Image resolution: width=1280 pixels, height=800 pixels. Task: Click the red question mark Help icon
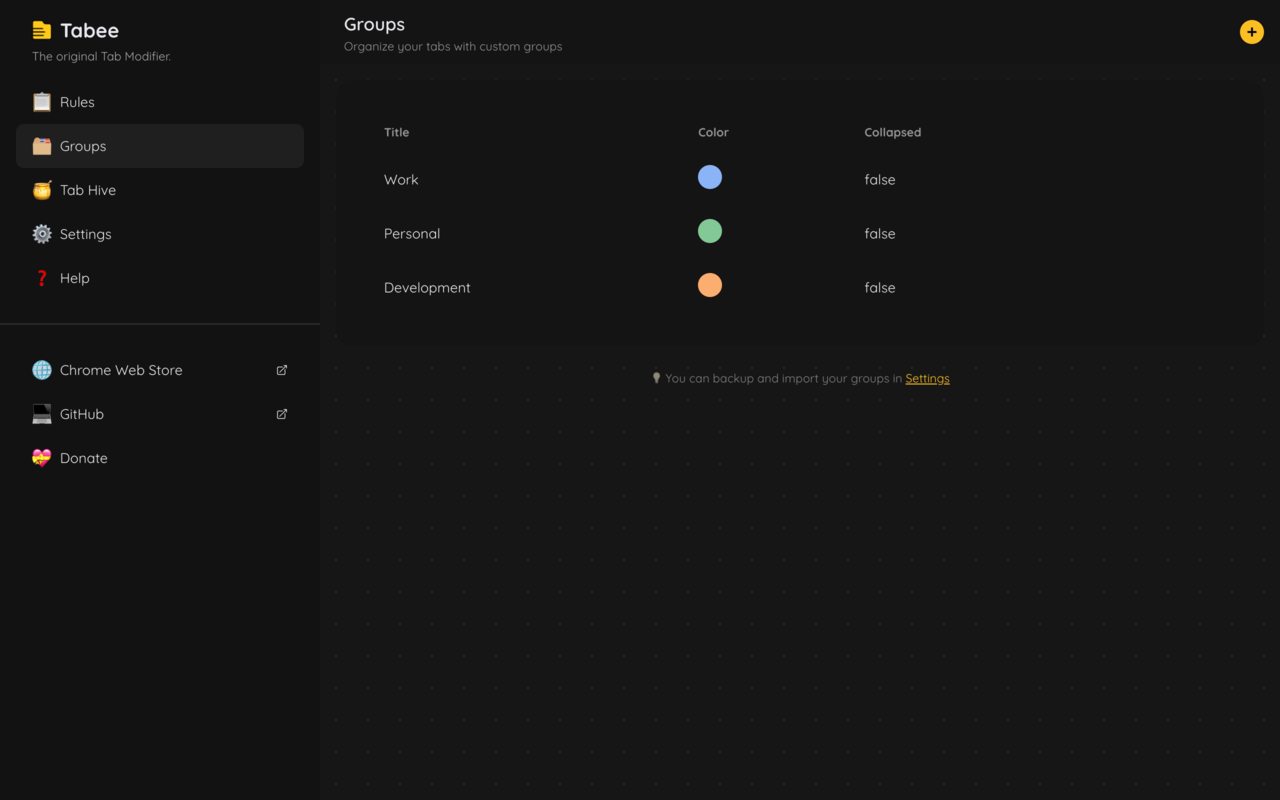pos(41,277)
